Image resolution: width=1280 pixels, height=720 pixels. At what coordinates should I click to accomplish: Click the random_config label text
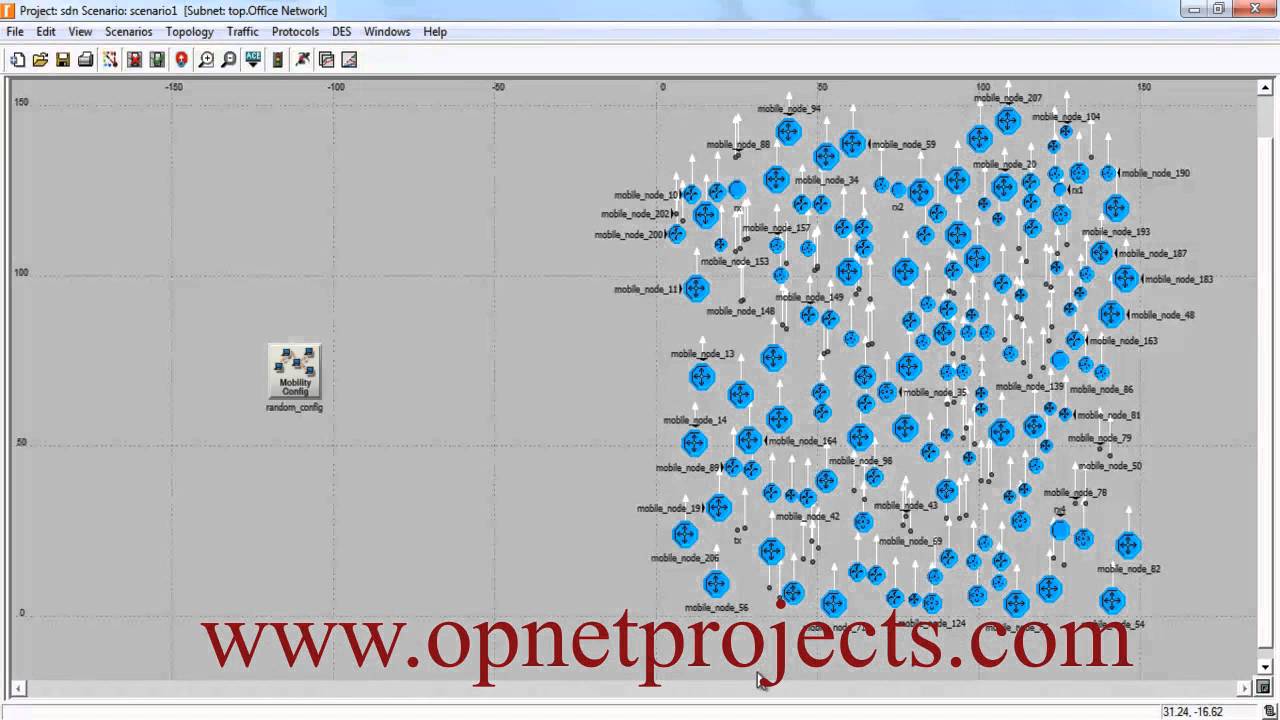294,408
